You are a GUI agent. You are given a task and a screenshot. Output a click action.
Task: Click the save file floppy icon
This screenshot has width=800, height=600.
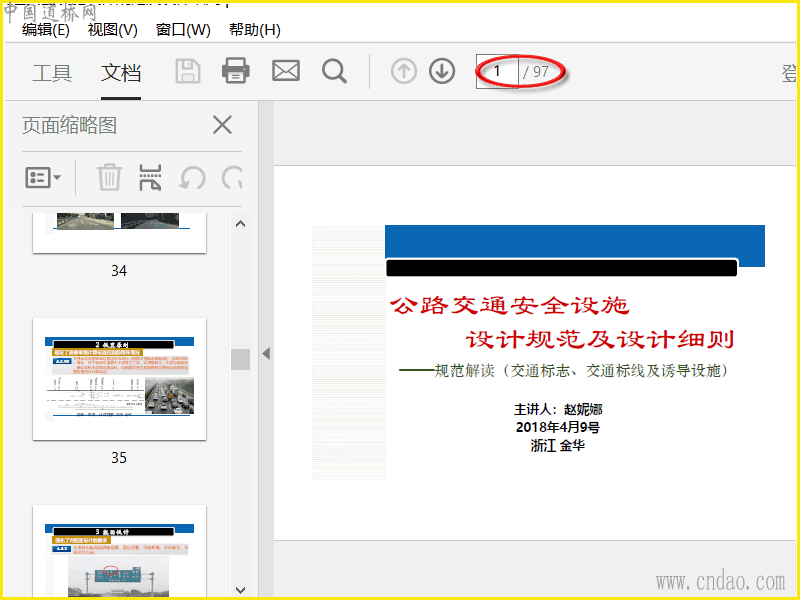click(x=188, y=71)
